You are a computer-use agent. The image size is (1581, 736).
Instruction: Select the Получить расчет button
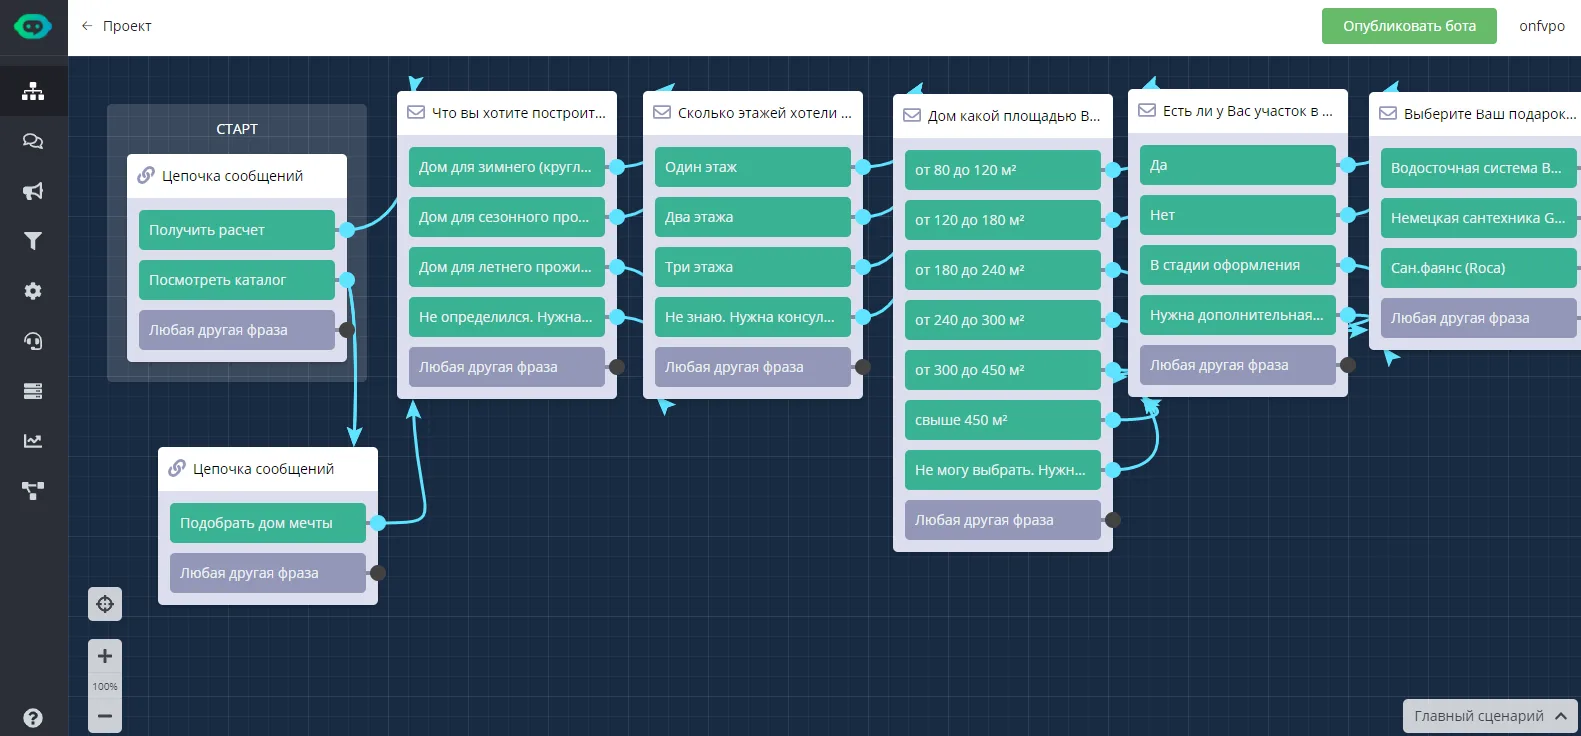tap(237, 230)
